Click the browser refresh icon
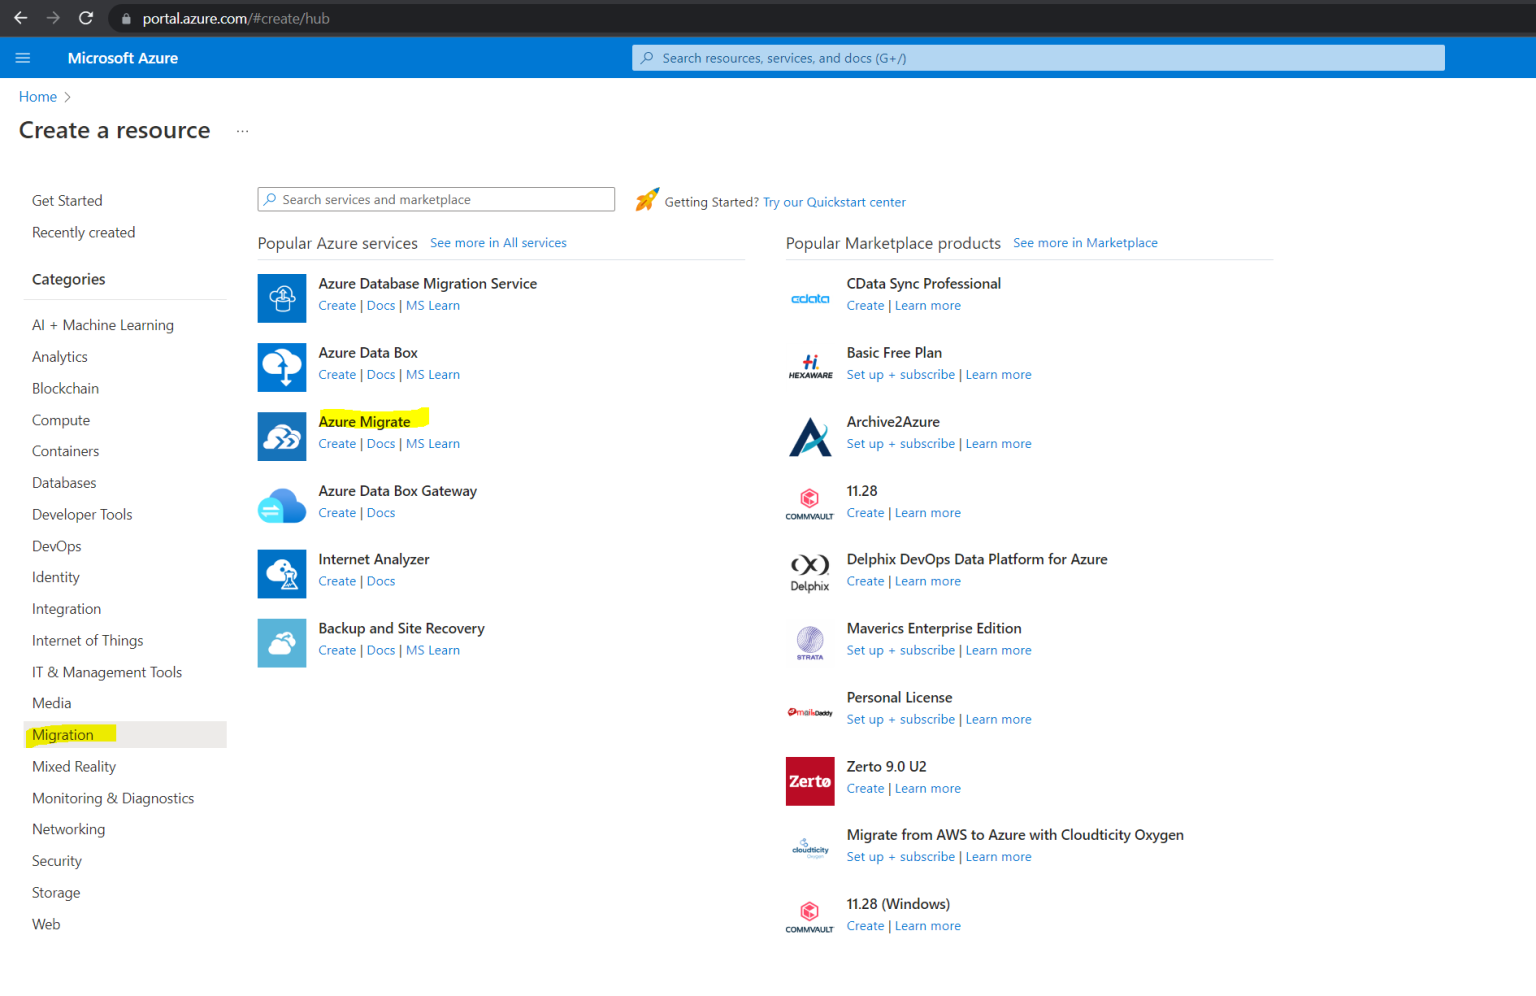 85,17
